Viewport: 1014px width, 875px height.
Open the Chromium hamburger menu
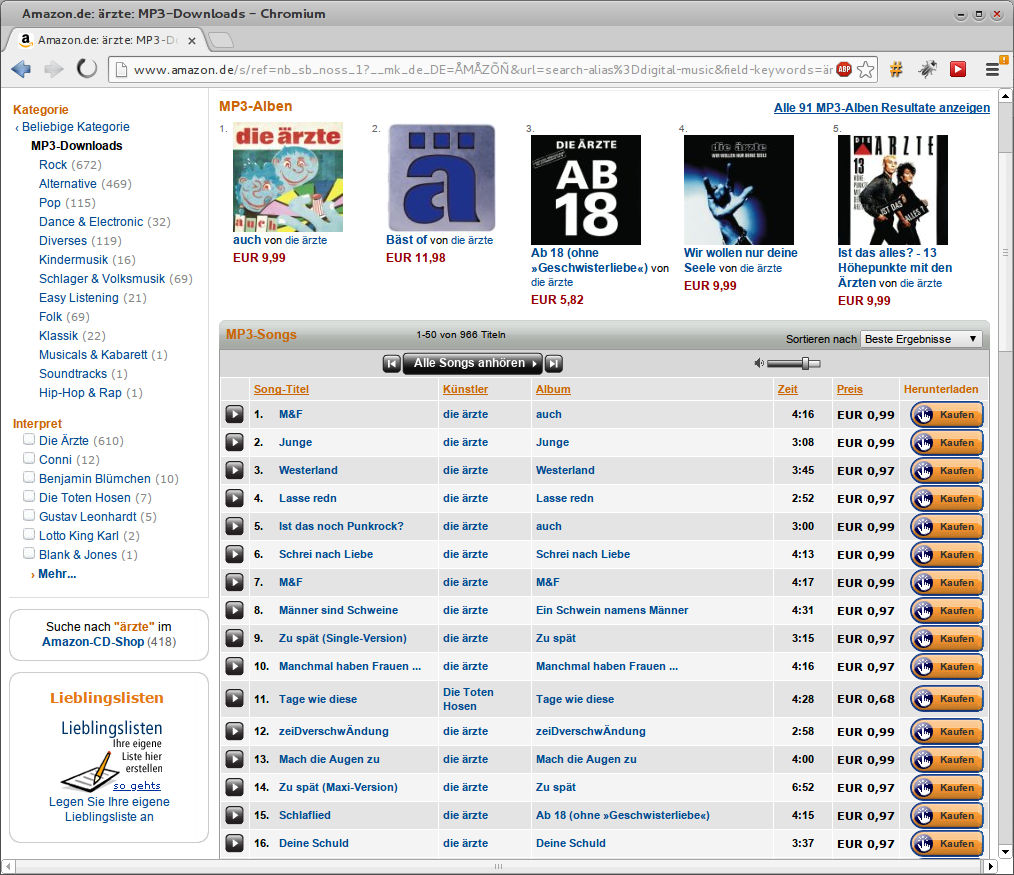click(992, 69)
